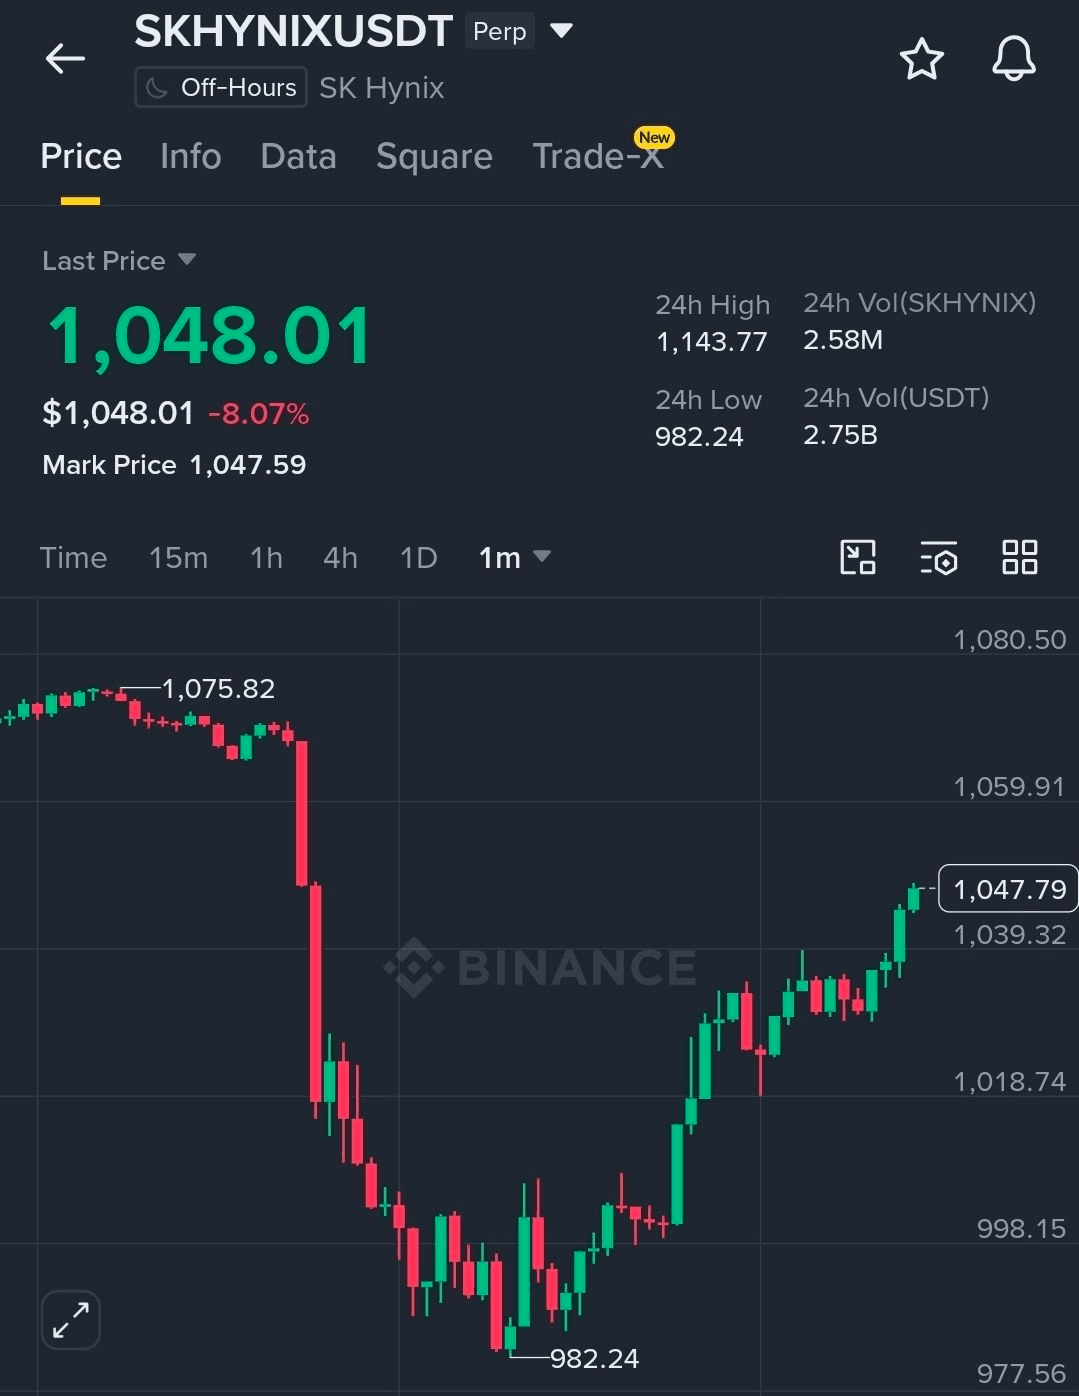This screenshot has height=1396, width=1079.
Task: Add SKHYNIXUSDT to favorites with star icon
Action: 921,59
